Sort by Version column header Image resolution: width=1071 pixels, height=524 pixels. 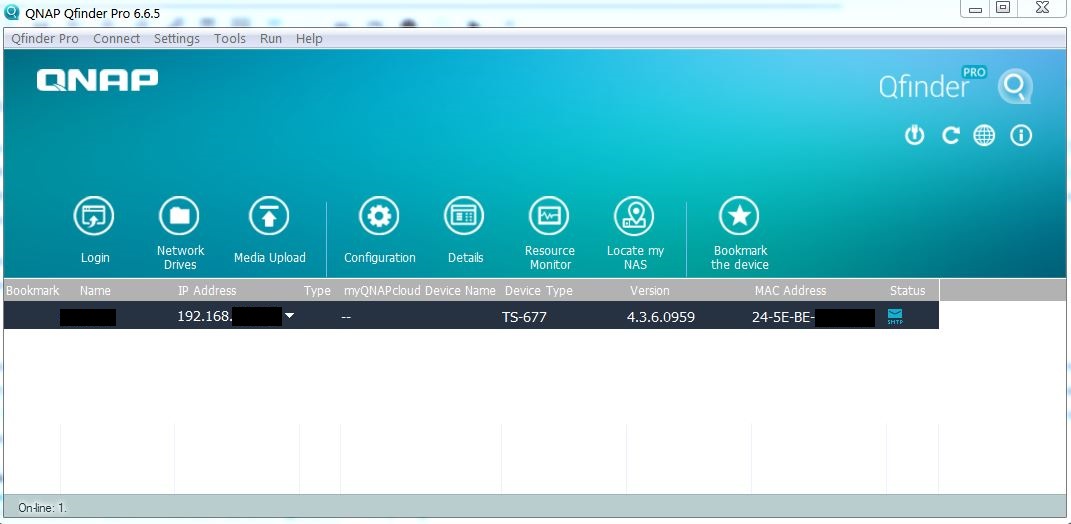[650, 290]
